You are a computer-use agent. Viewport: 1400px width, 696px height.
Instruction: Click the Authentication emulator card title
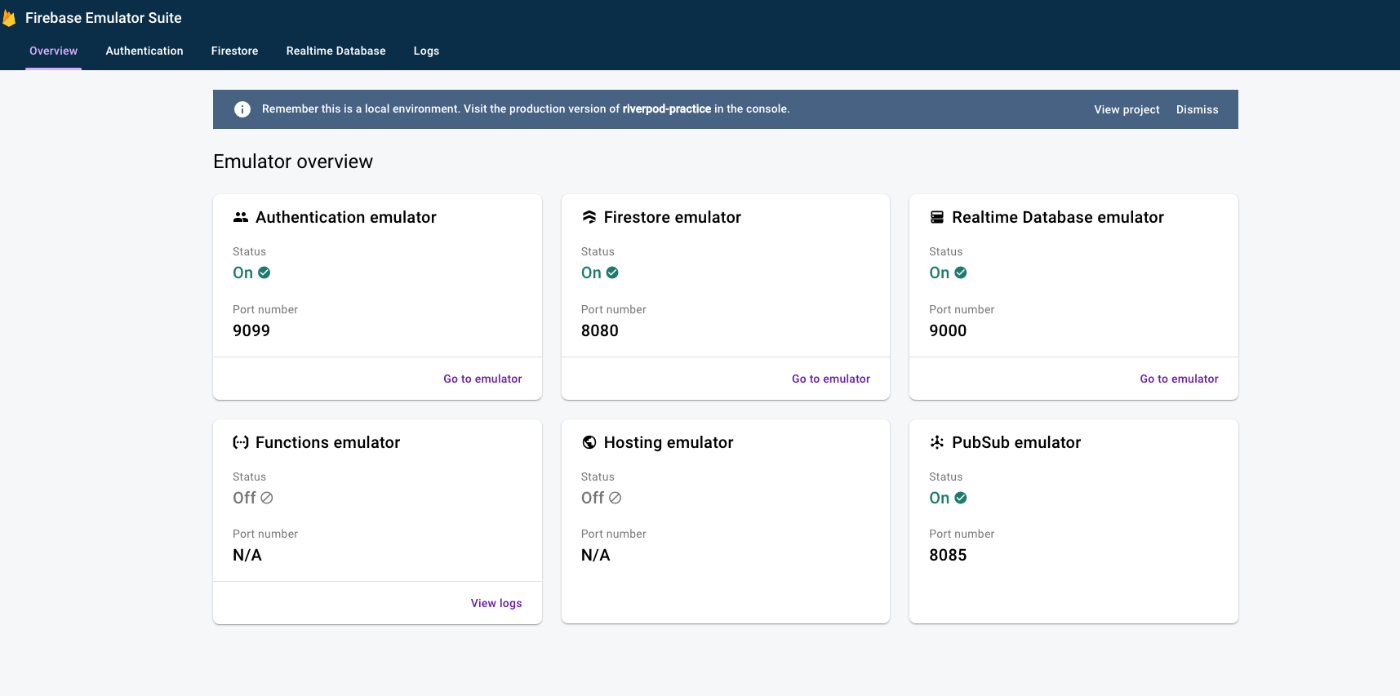coord(346,217)
